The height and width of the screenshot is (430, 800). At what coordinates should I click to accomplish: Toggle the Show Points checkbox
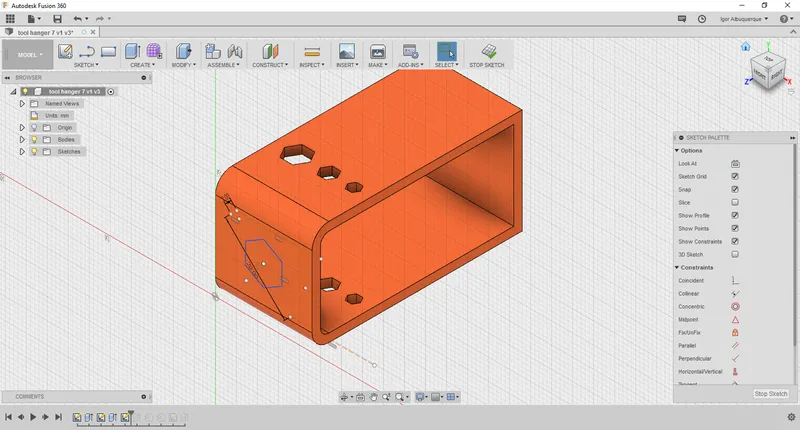735,229
